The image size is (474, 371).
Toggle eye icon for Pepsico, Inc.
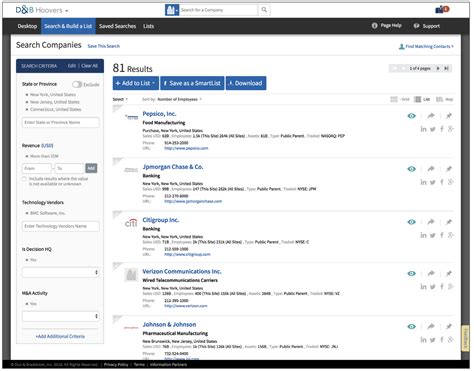(x=412, y=116)
